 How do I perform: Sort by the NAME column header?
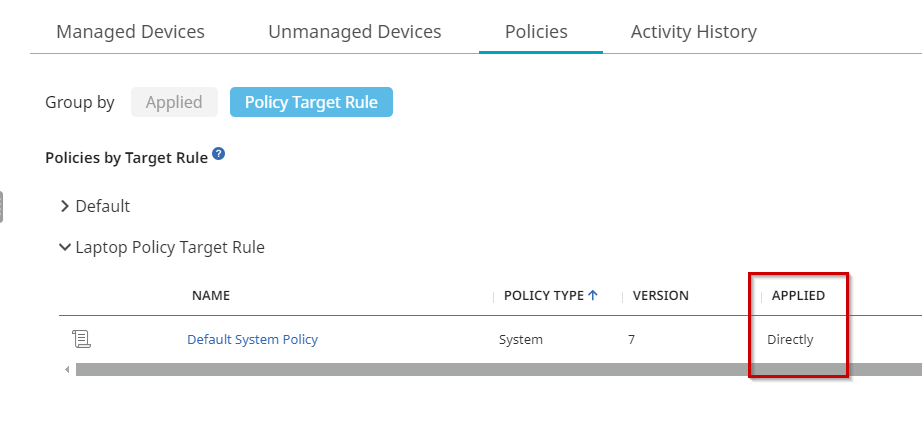click(x=211, y=296)
